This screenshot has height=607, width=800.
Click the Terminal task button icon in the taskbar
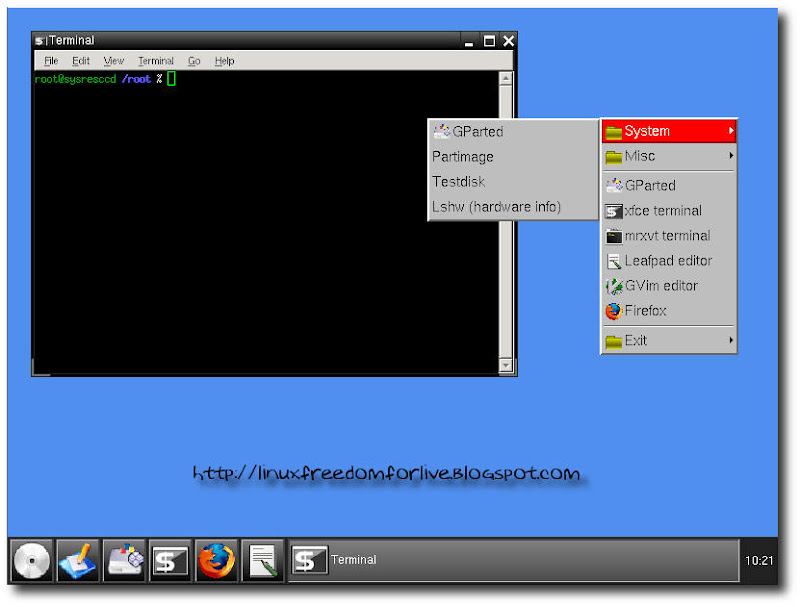[x=309, y=560]
